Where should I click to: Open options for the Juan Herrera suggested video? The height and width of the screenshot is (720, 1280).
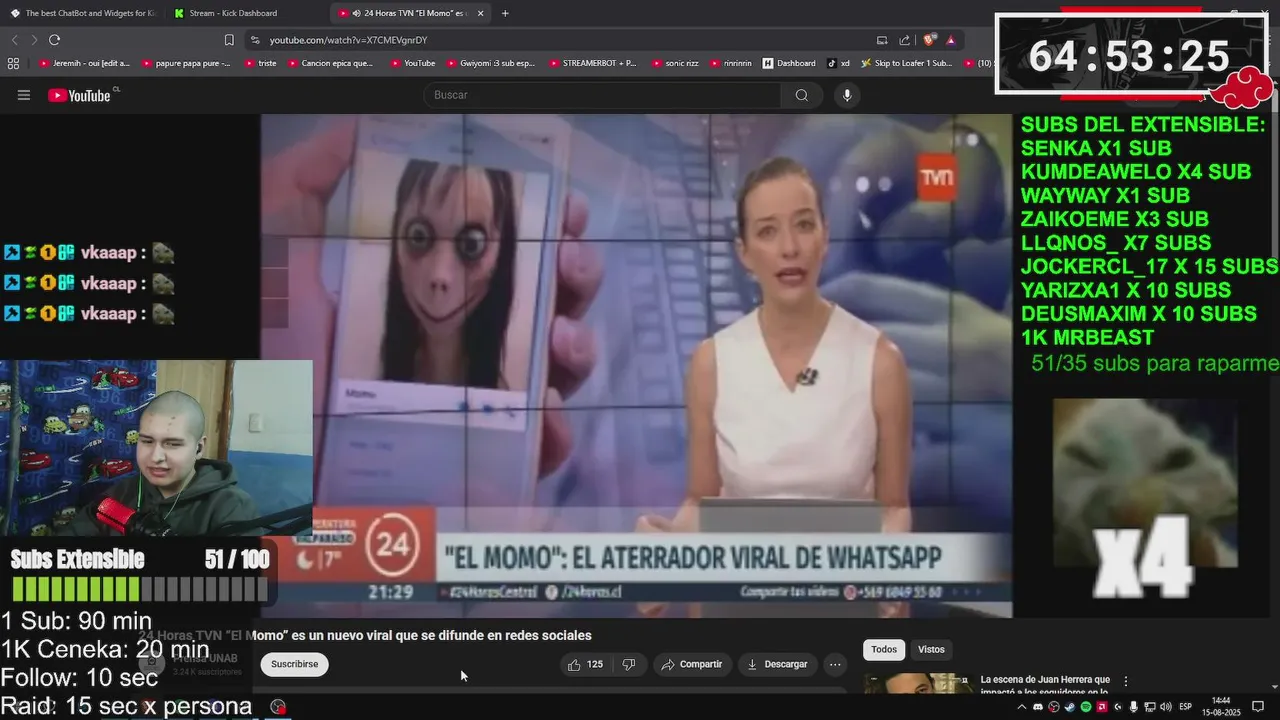click(x=1125, y=681)
